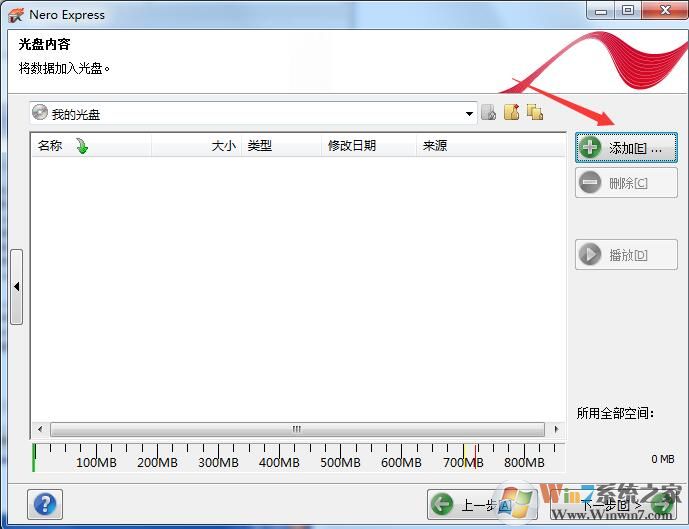
Task: Click the go up one folder icon
Action: pyautogui.click(x=511, y=112)
